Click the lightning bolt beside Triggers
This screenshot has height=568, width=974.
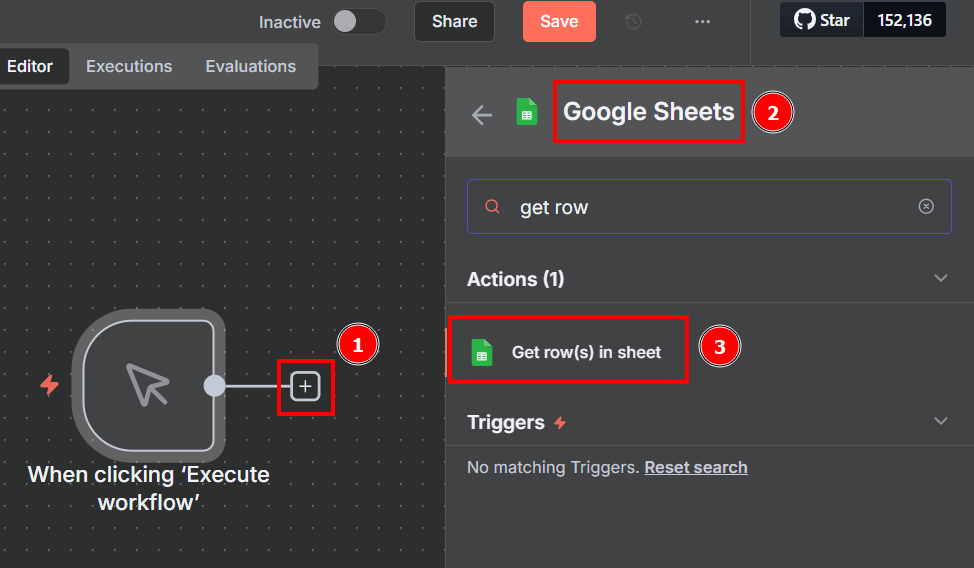tap(560, 423)
